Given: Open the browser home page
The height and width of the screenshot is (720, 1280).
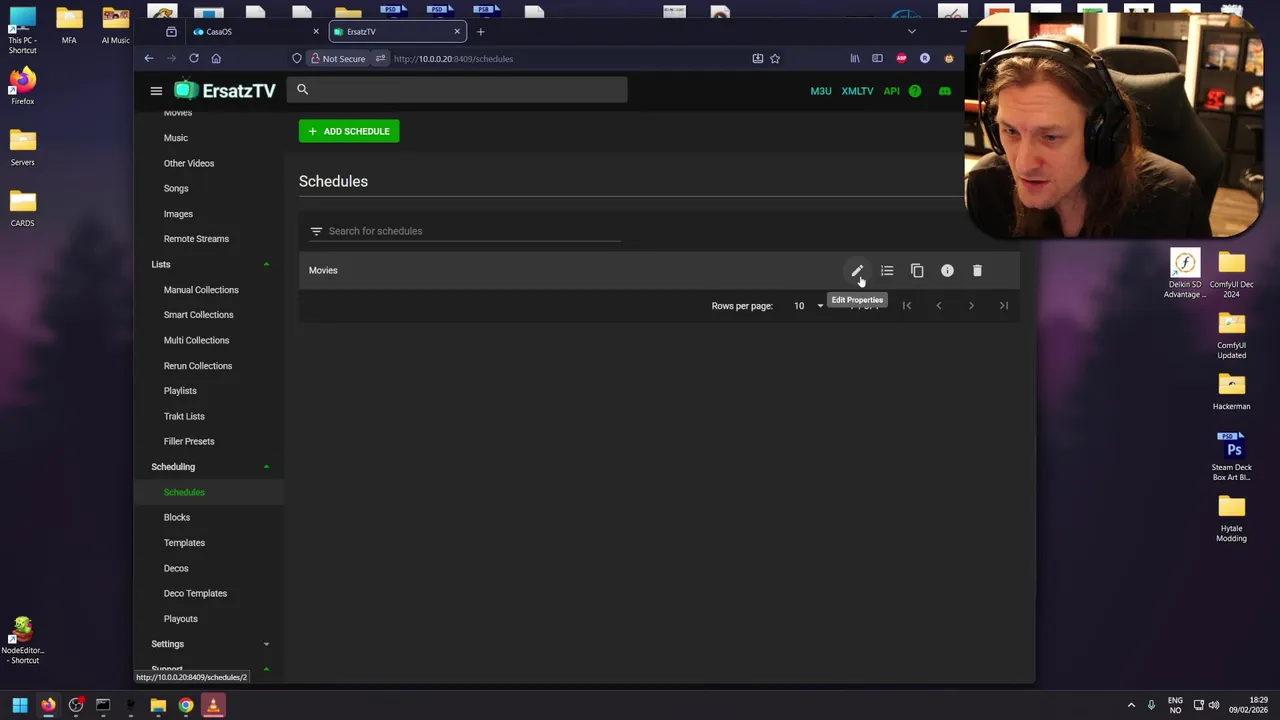Looking at the screenshot, I should click(x=216, y=58).
